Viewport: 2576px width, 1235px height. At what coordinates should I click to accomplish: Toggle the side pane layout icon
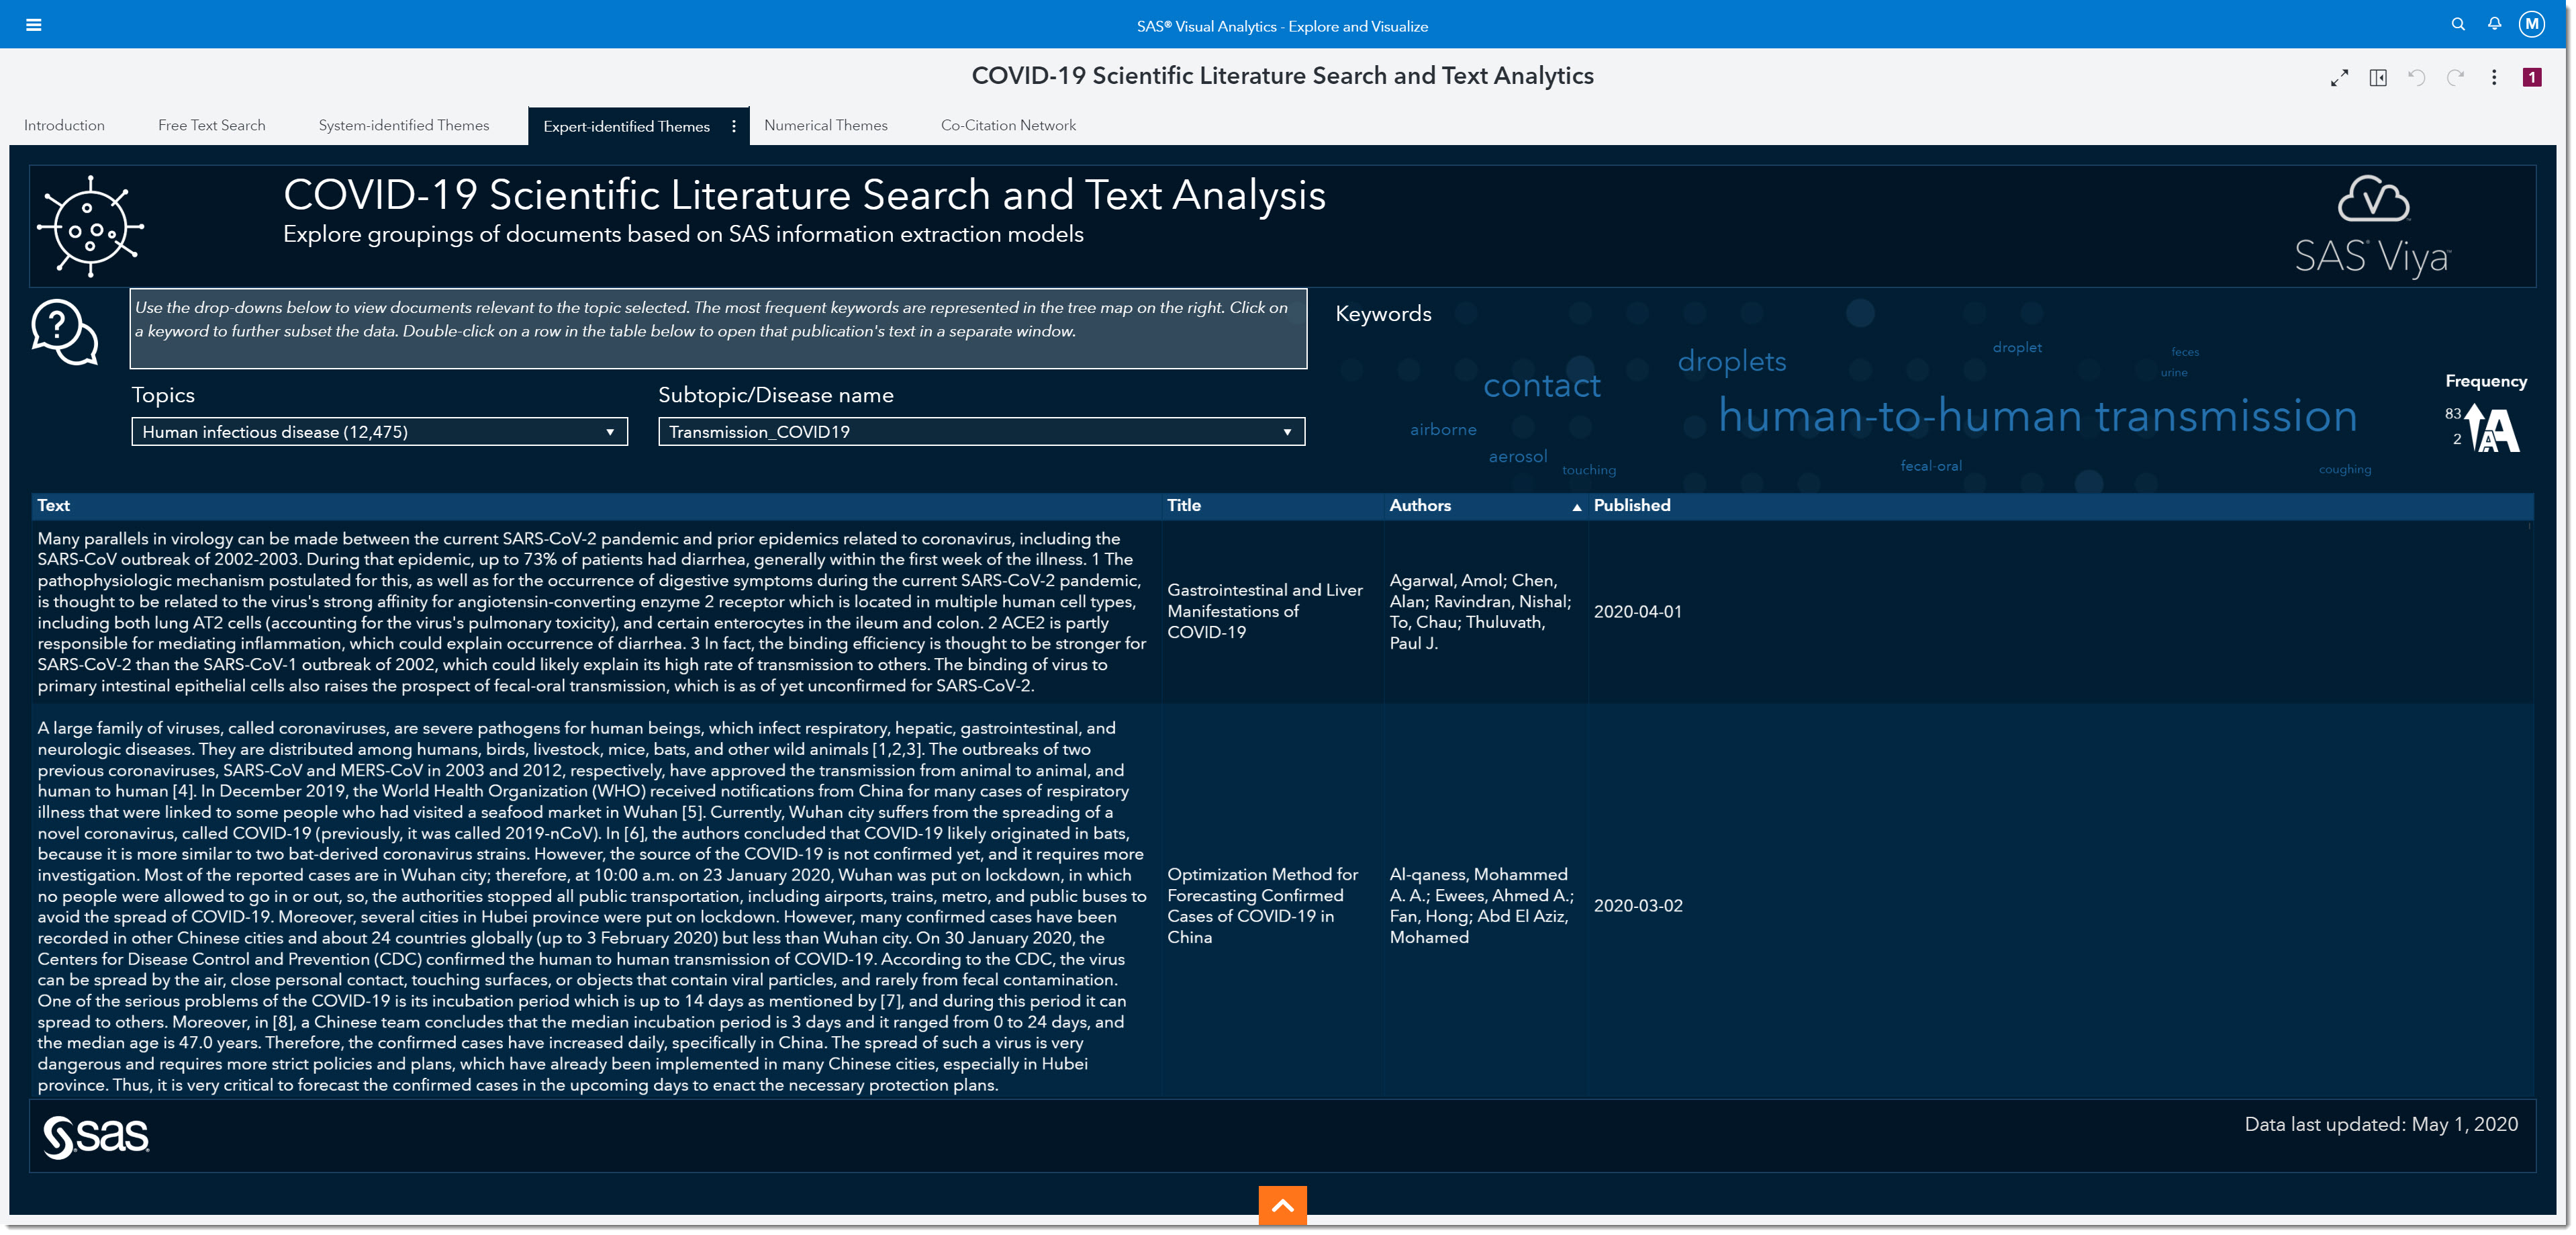click(x=2378, y=78)
